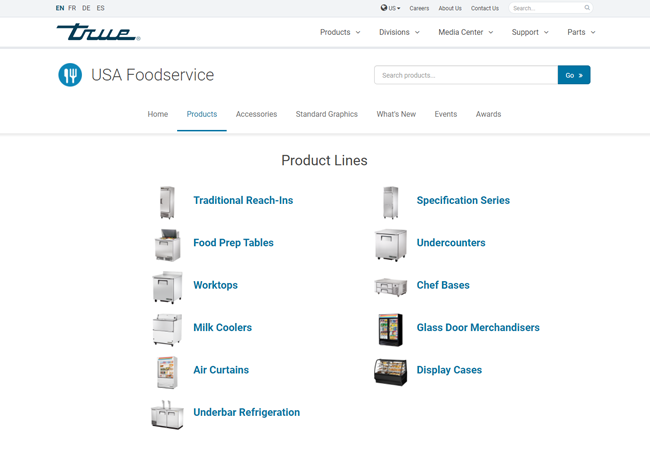Viewport: 650px width, 450px height.
Task: Expand the Divisions dropdown menu
Action: click(399, 32)
